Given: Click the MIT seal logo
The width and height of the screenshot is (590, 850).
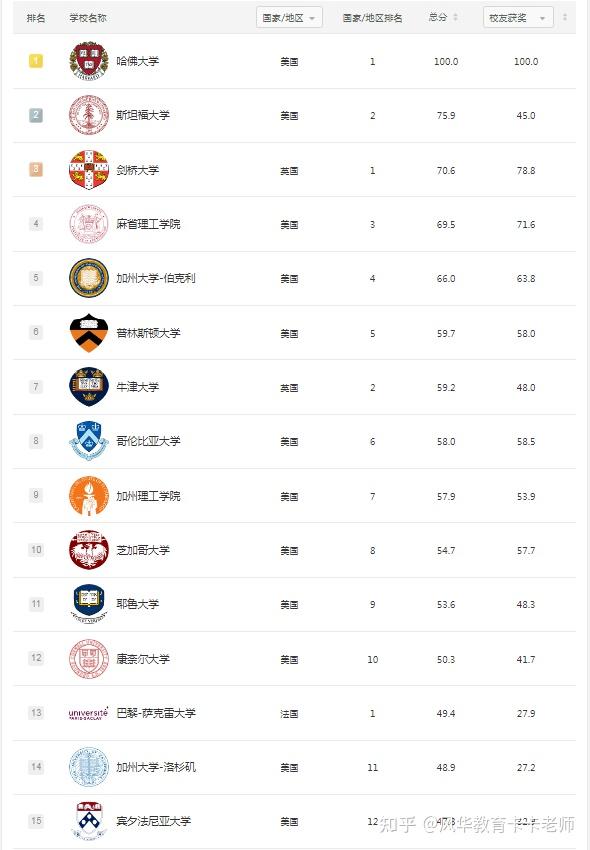Looking at the screenshot, I should [89, 224].
